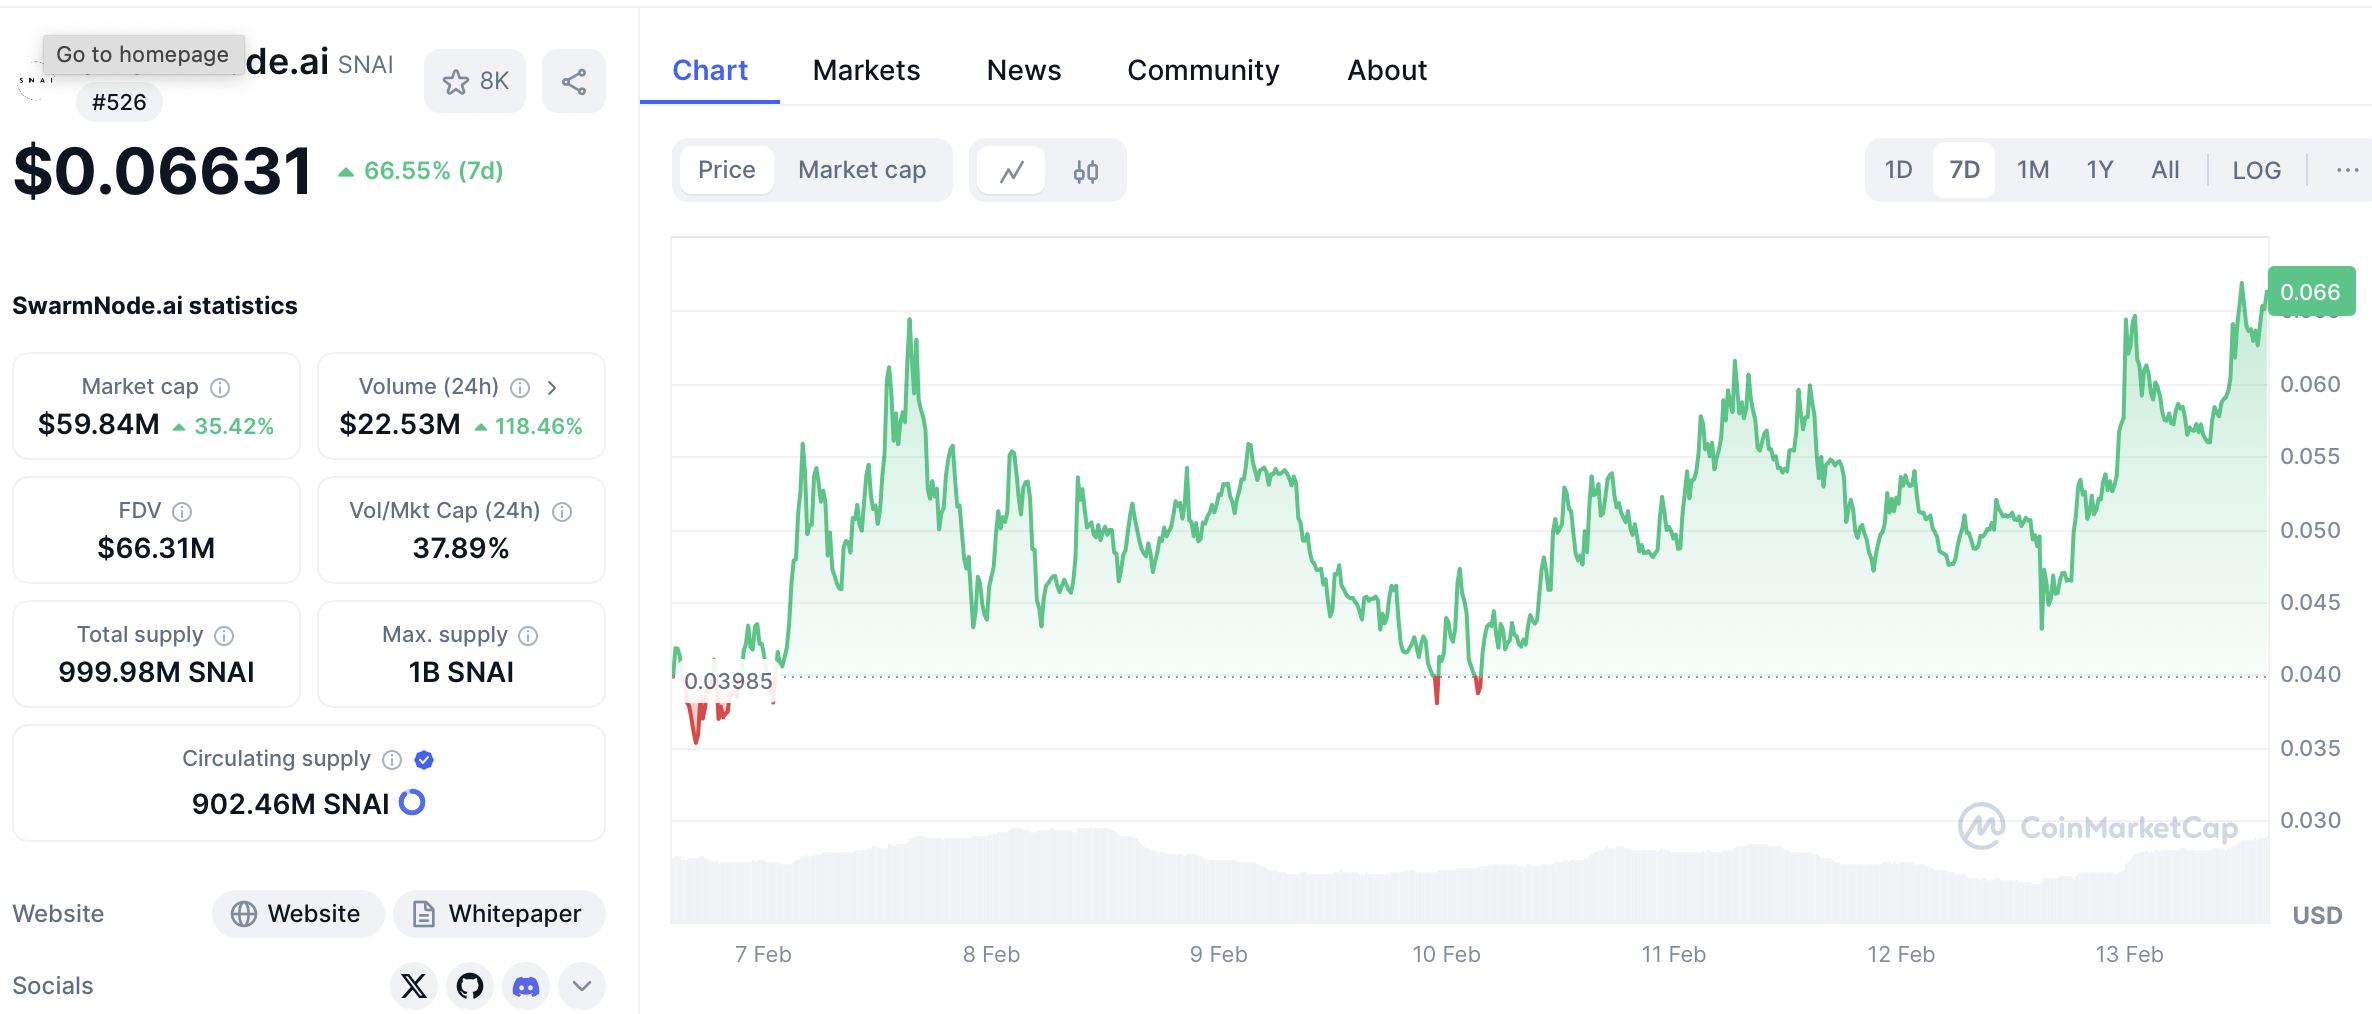Image resolution: width=2372 pixels, height=1014 pixels.
Task: Expand Volume (24h) details arrow
Action: click(x=552, y=387)
